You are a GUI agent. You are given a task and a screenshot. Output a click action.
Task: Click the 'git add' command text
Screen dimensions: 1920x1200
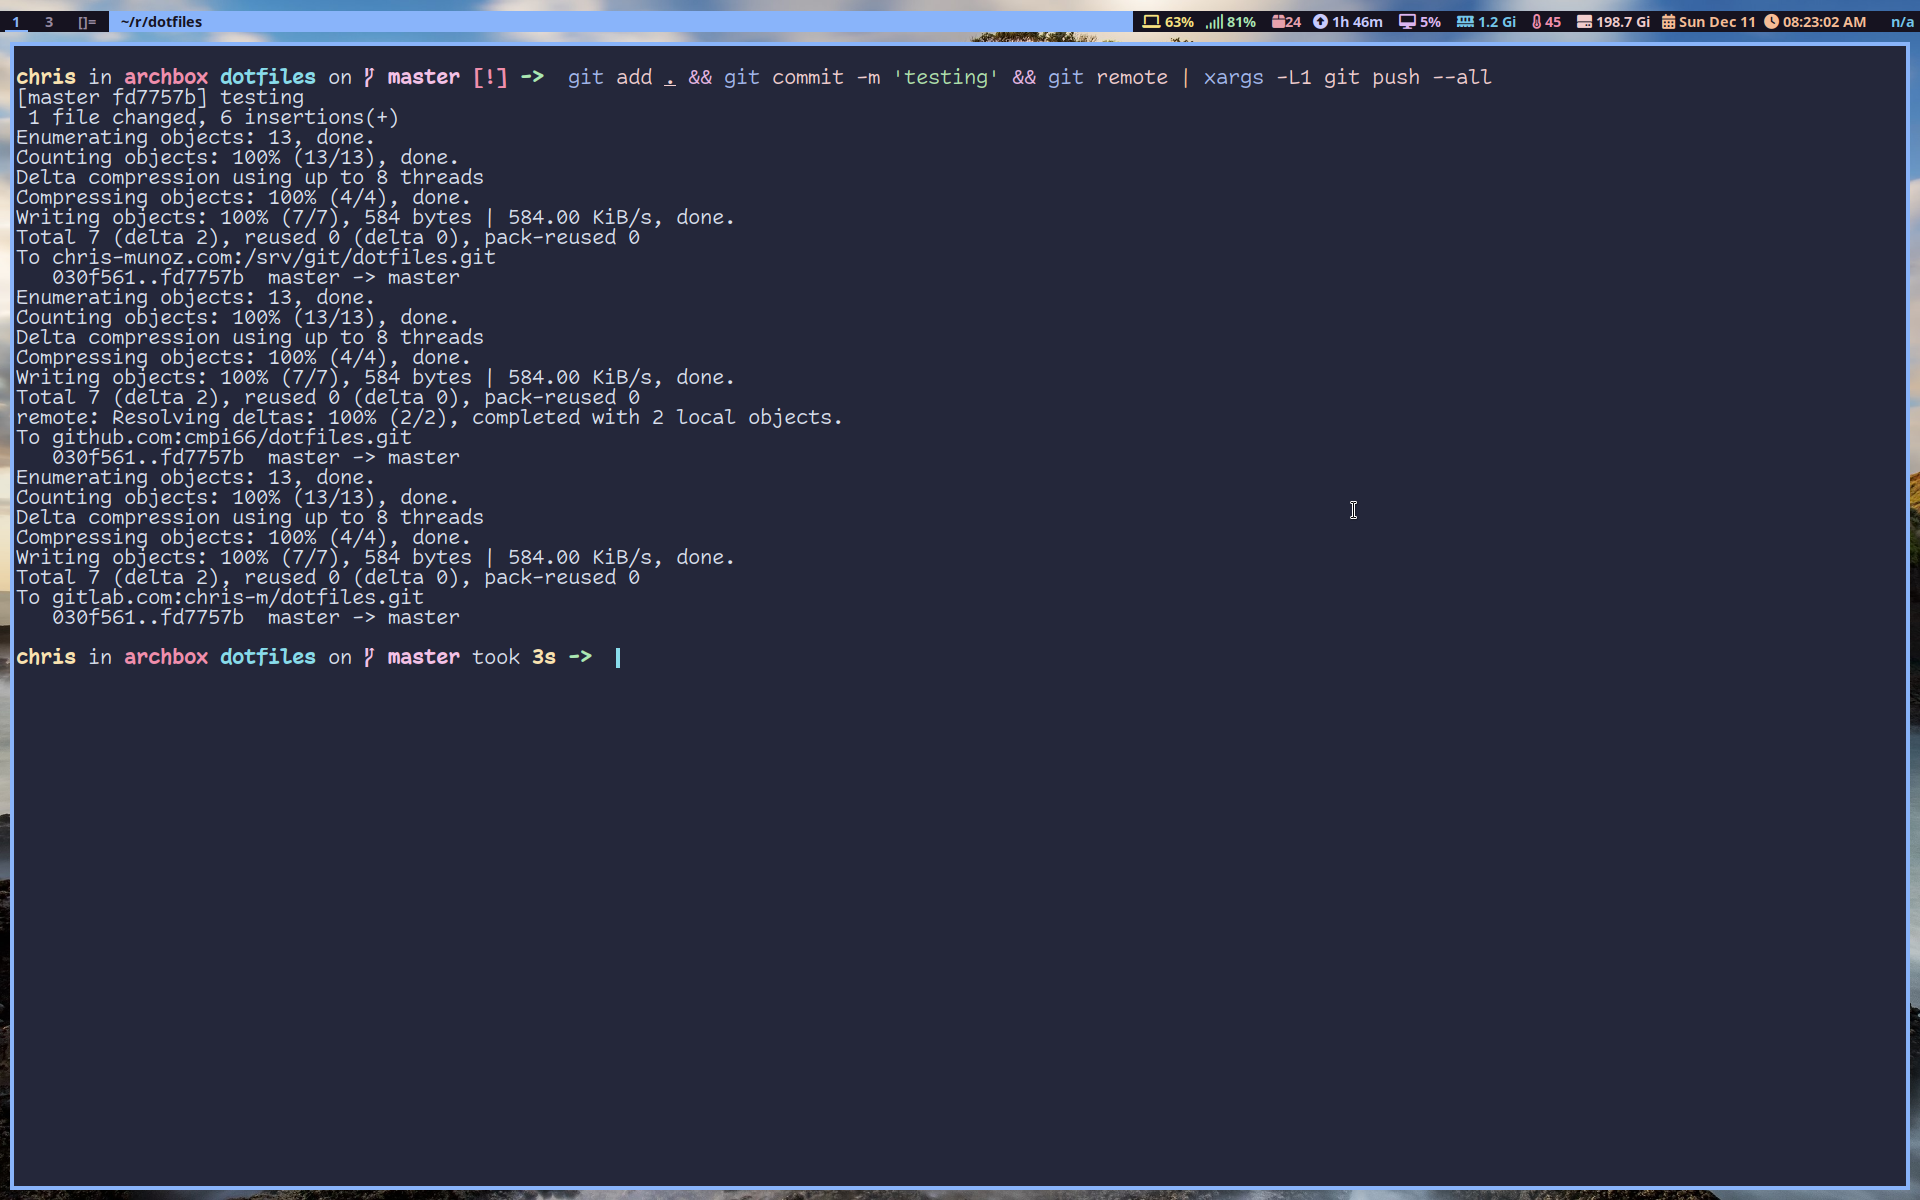point(610,78)
